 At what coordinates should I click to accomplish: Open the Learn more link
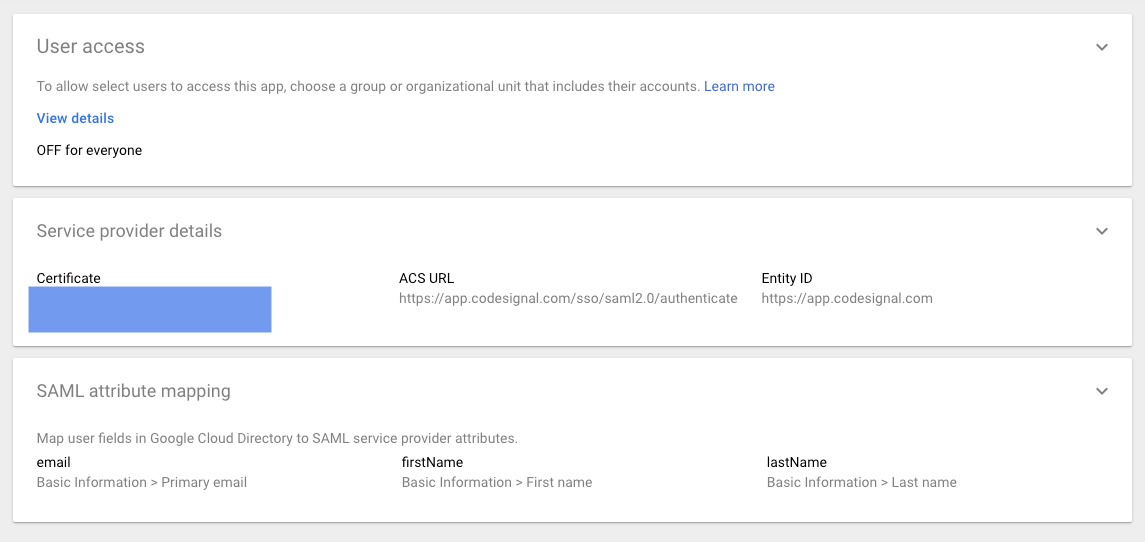point(739,86)
